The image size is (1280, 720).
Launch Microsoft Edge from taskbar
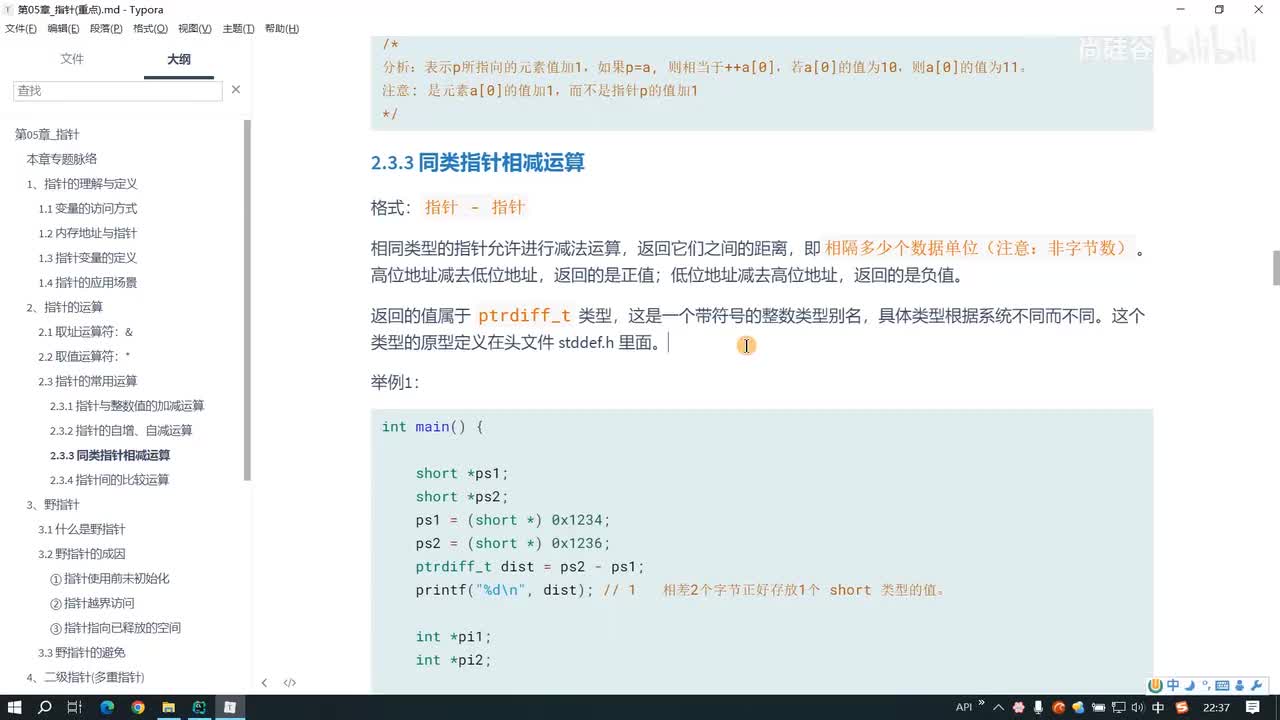107,707
